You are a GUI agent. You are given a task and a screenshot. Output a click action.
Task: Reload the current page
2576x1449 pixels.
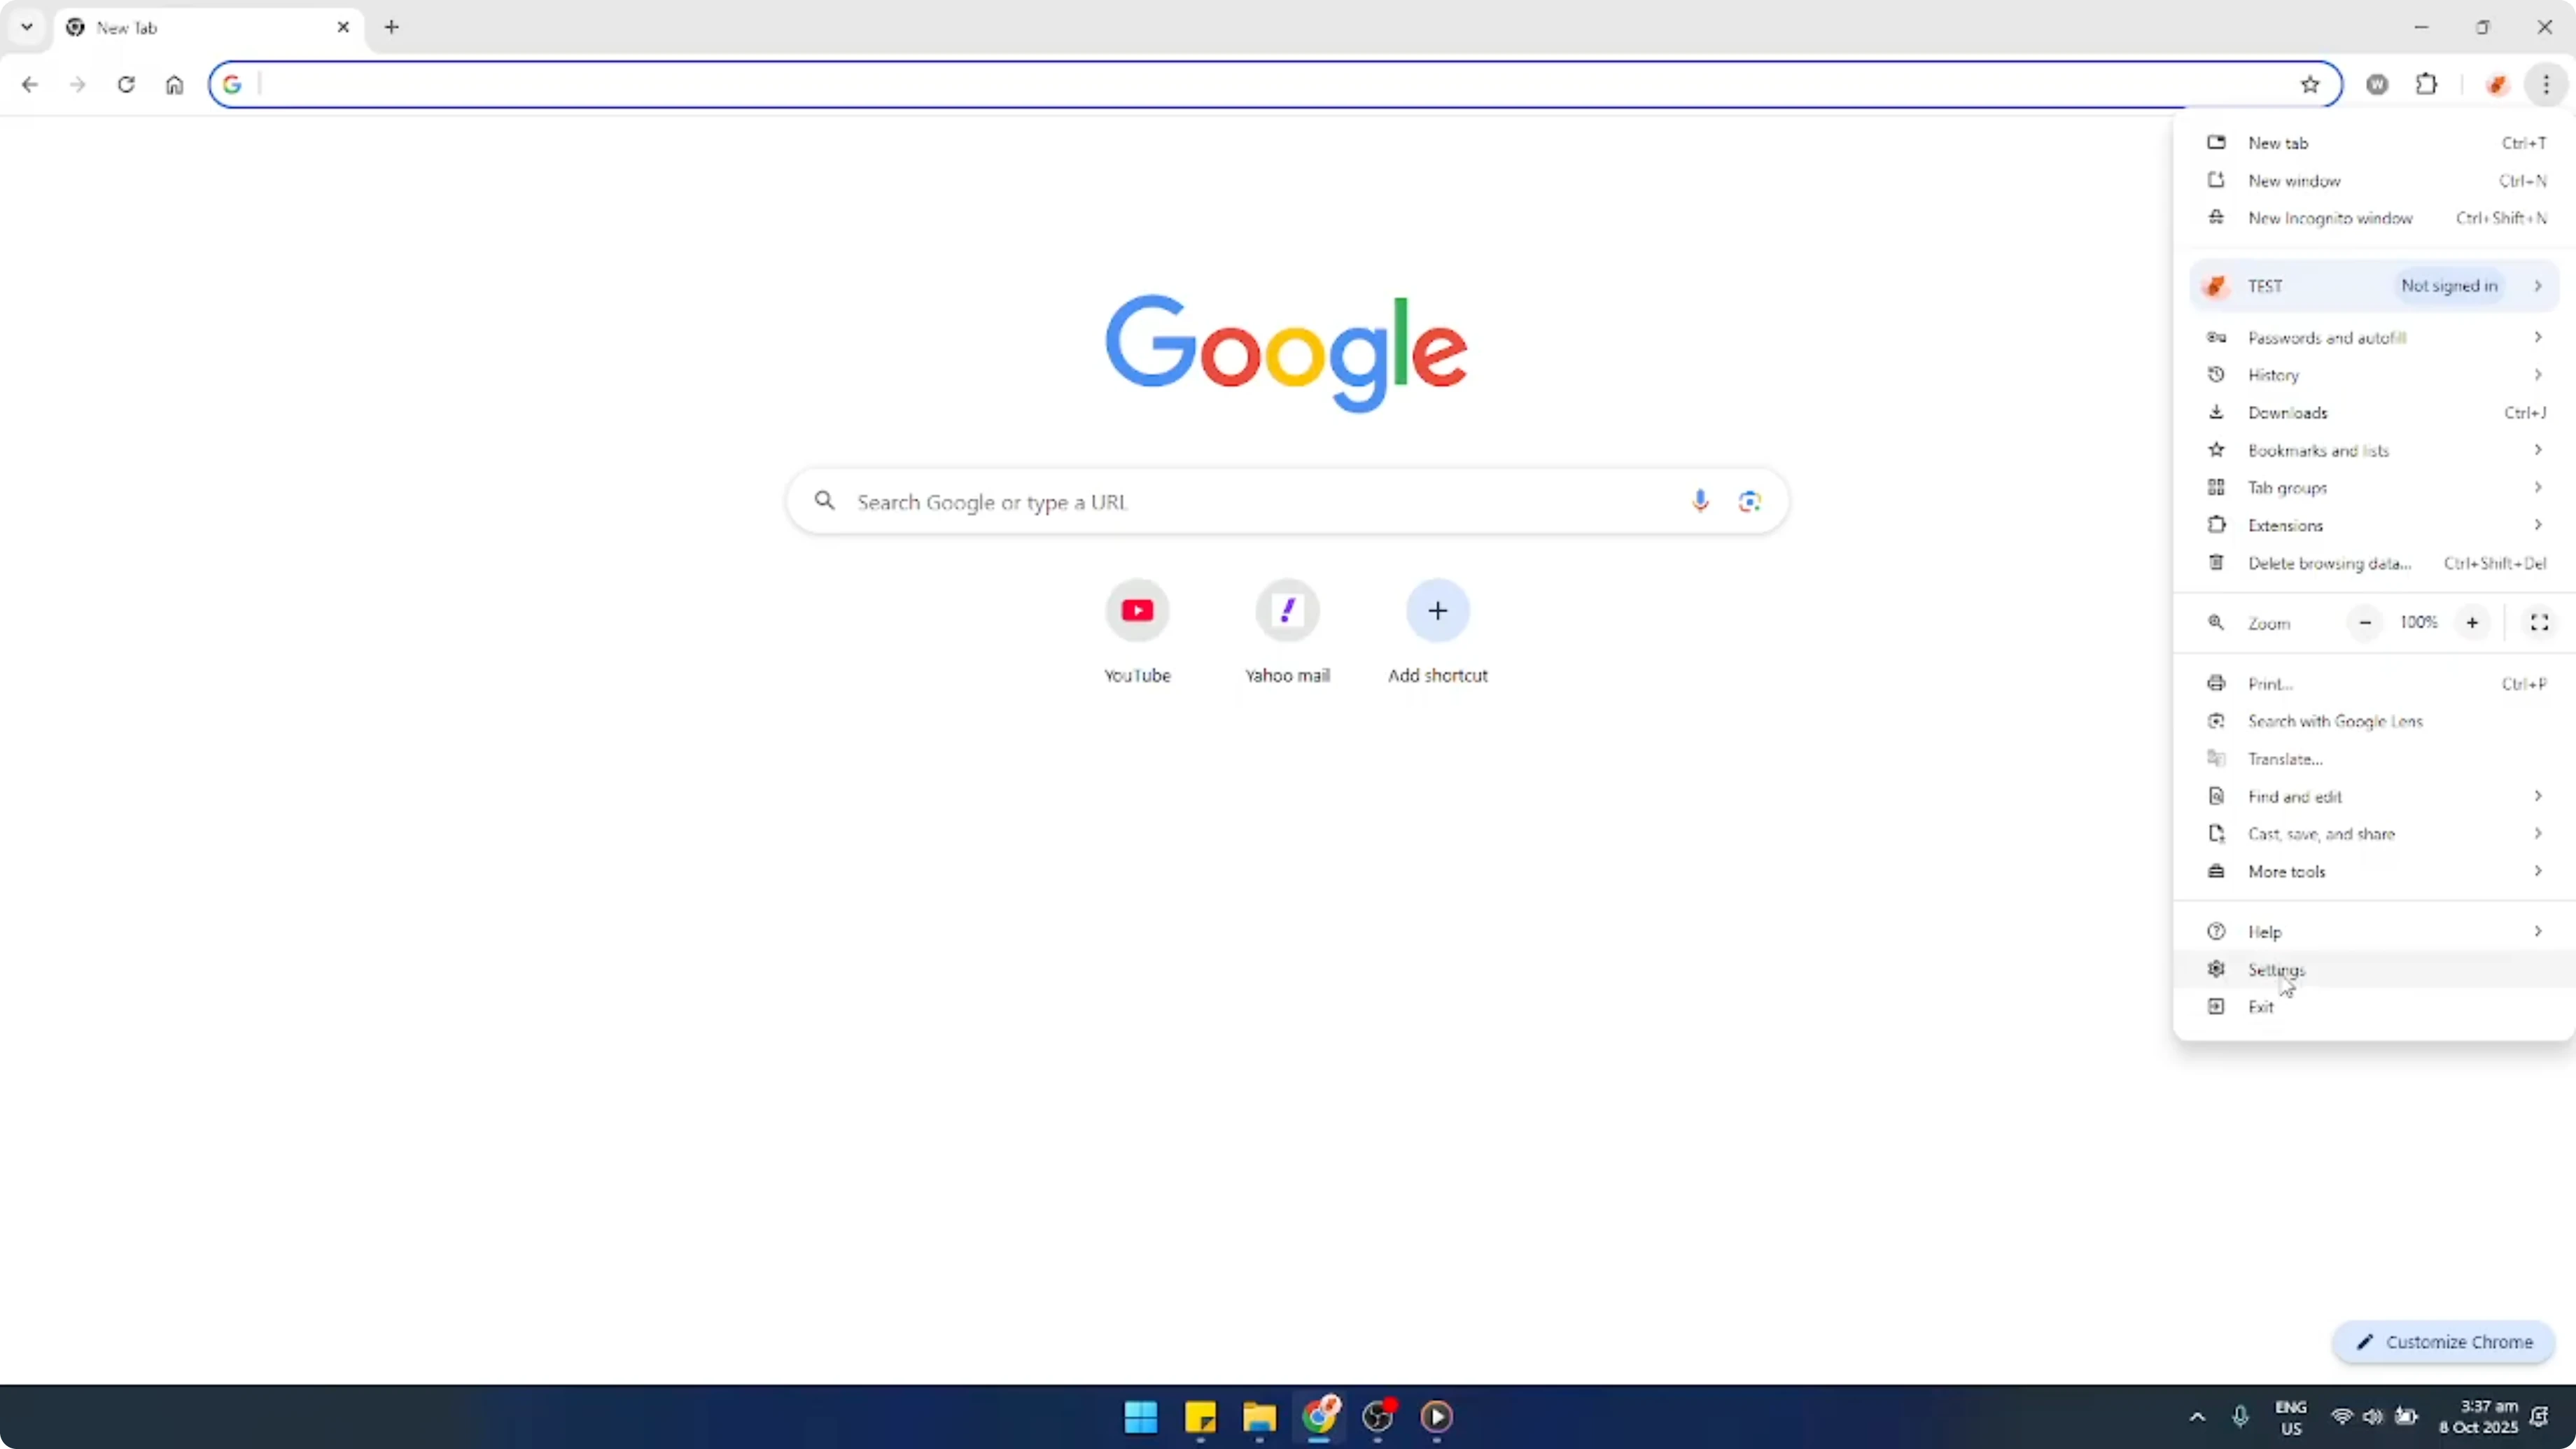pyautogui.click(x=126, y=85)
